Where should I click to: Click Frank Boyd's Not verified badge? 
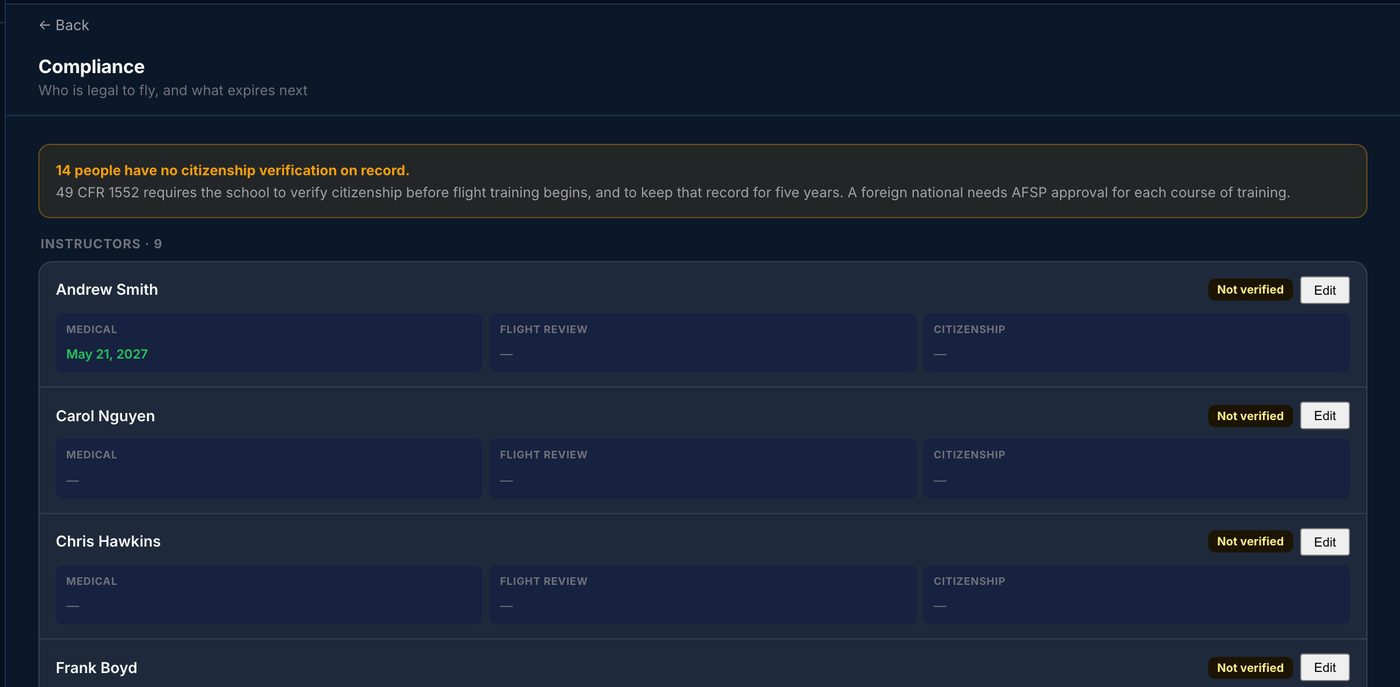(x=1250, y=667)
